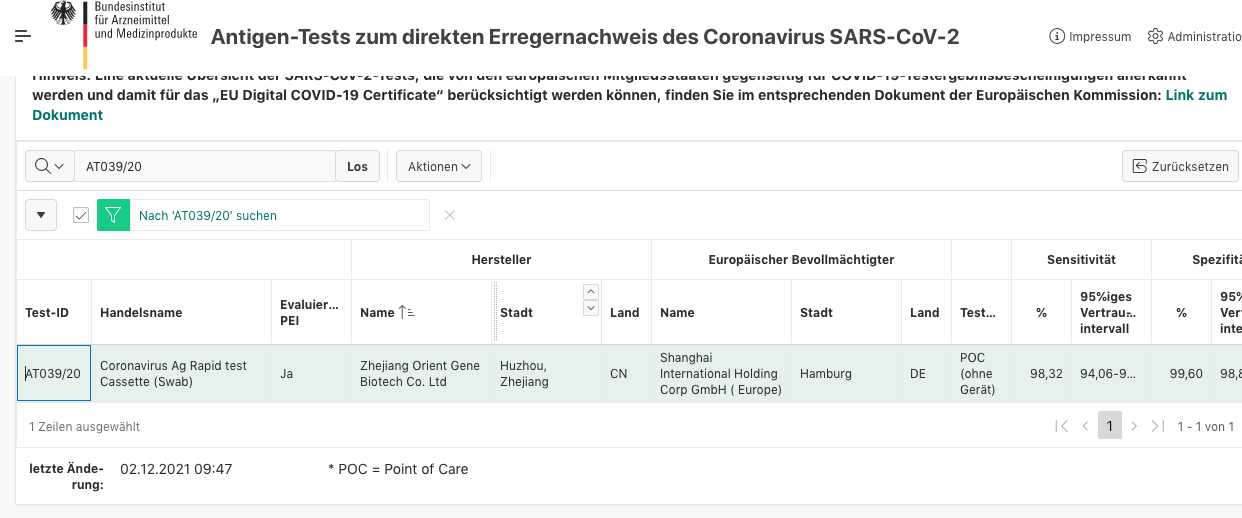
Task: Click the 'Huzhou, Zhejiang' city cell
Action: point(546,373)
